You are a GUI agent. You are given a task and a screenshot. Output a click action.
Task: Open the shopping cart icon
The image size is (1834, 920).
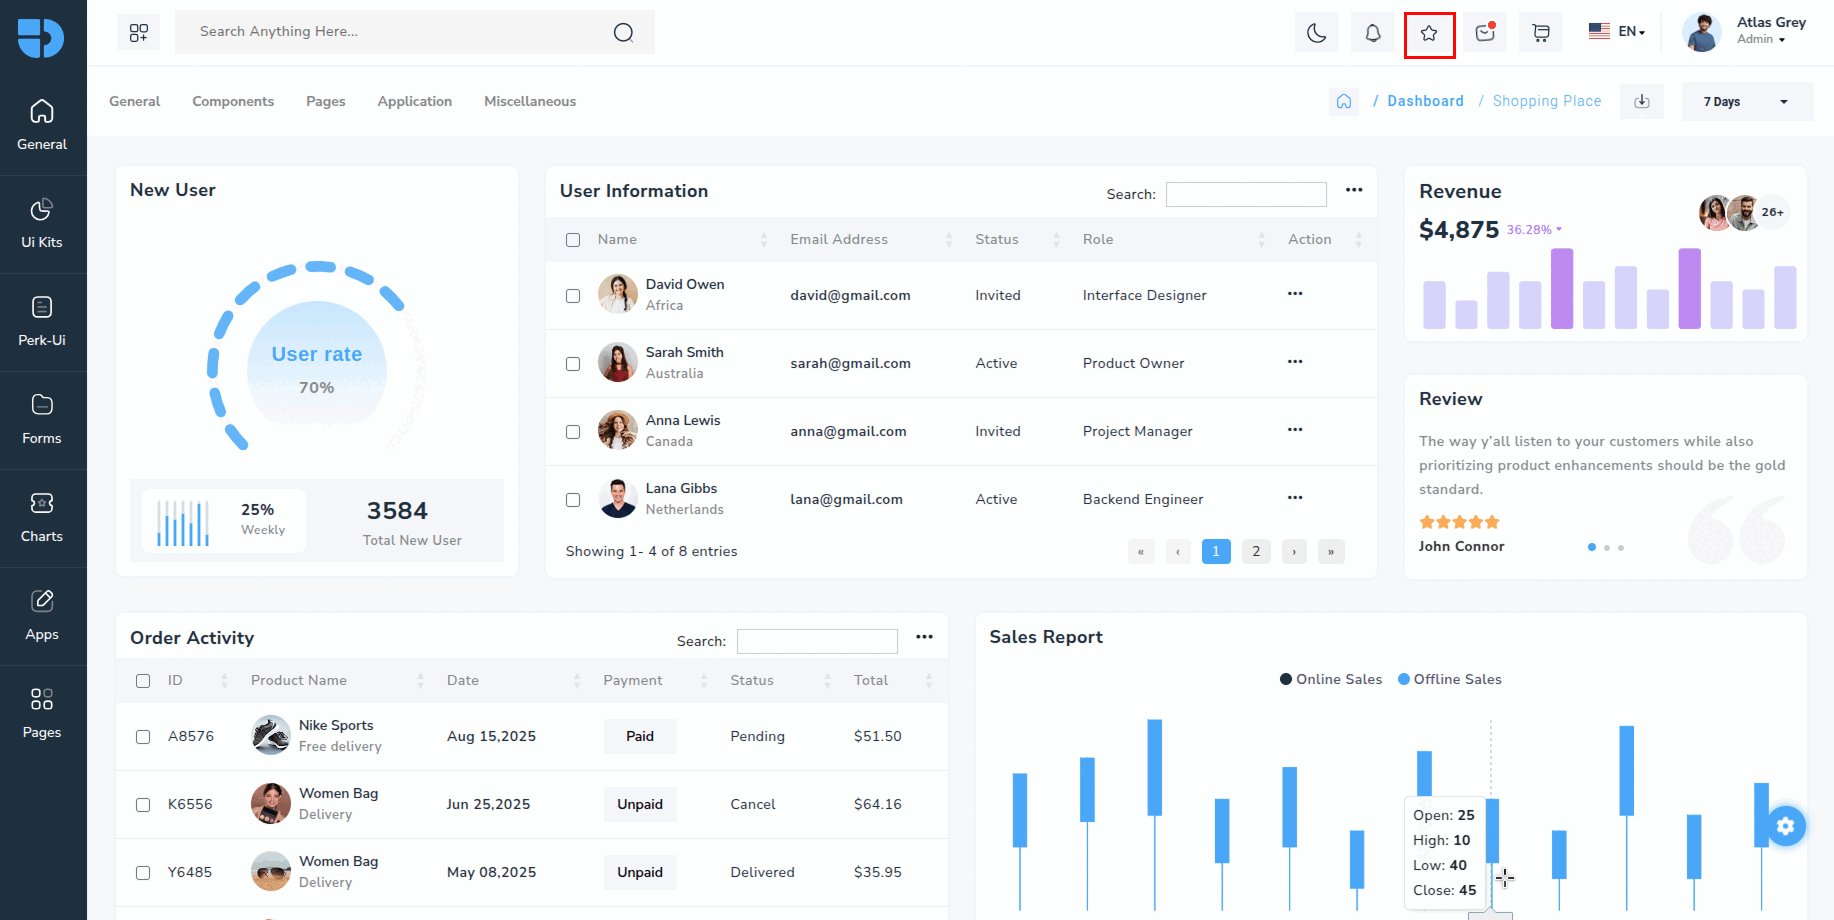pos(1541,33)
